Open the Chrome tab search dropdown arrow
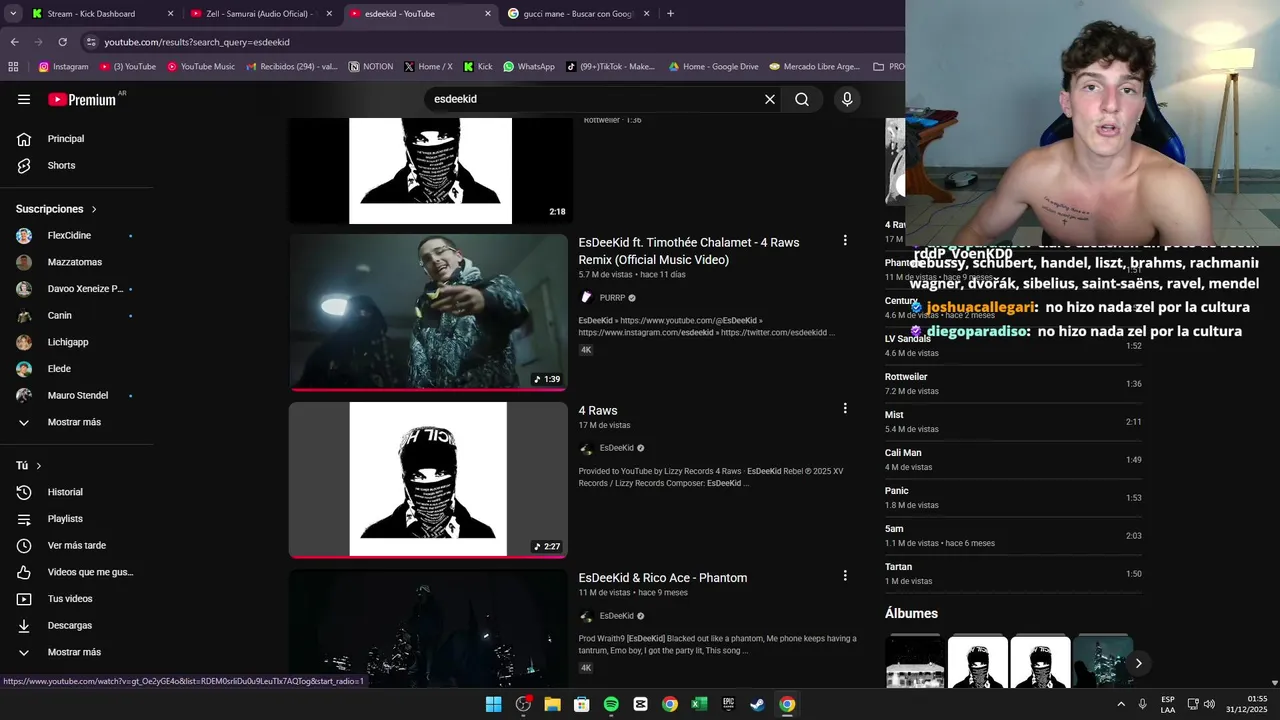The width and height of the screenshot is (1280, 720). click(13, 14)
